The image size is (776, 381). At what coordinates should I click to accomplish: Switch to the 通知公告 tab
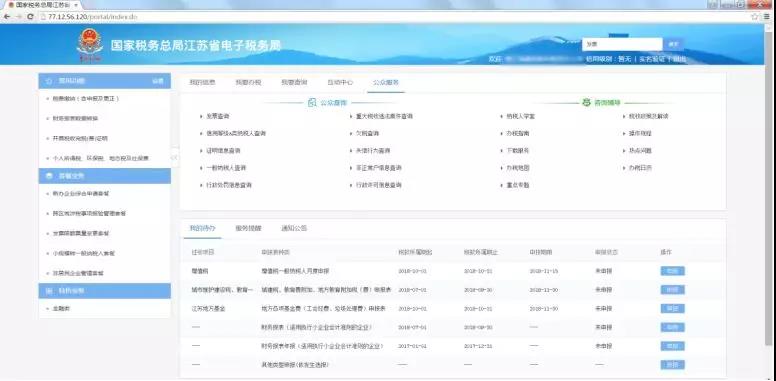(x=294, y=229)
